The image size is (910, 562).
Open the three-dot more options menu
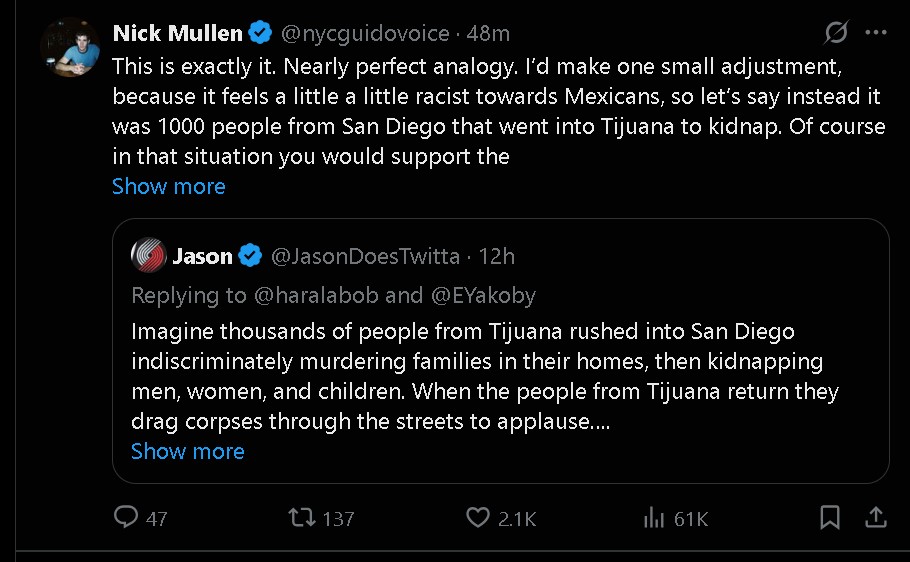click(x=876, y=33)
